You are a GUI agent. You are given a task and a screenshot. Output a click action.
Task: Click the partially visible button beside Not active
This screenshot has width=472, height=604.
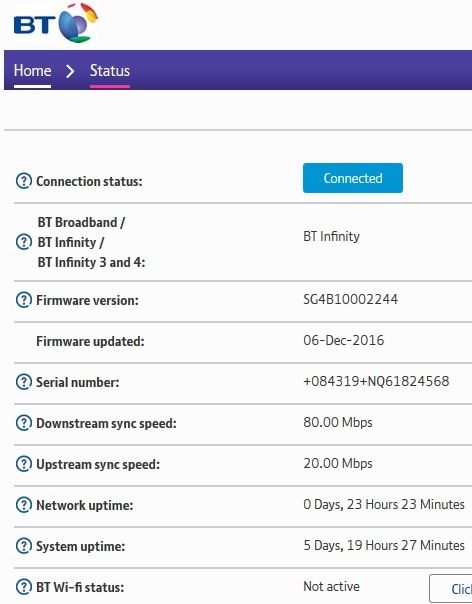point(451,589)
